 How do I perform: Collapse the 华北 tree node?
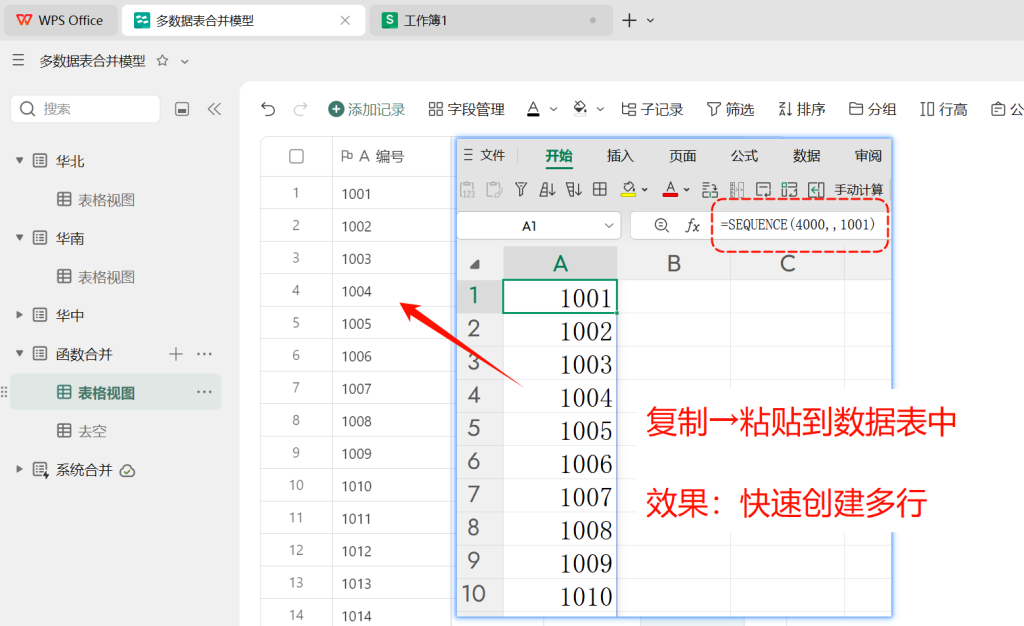pos(20,161)
